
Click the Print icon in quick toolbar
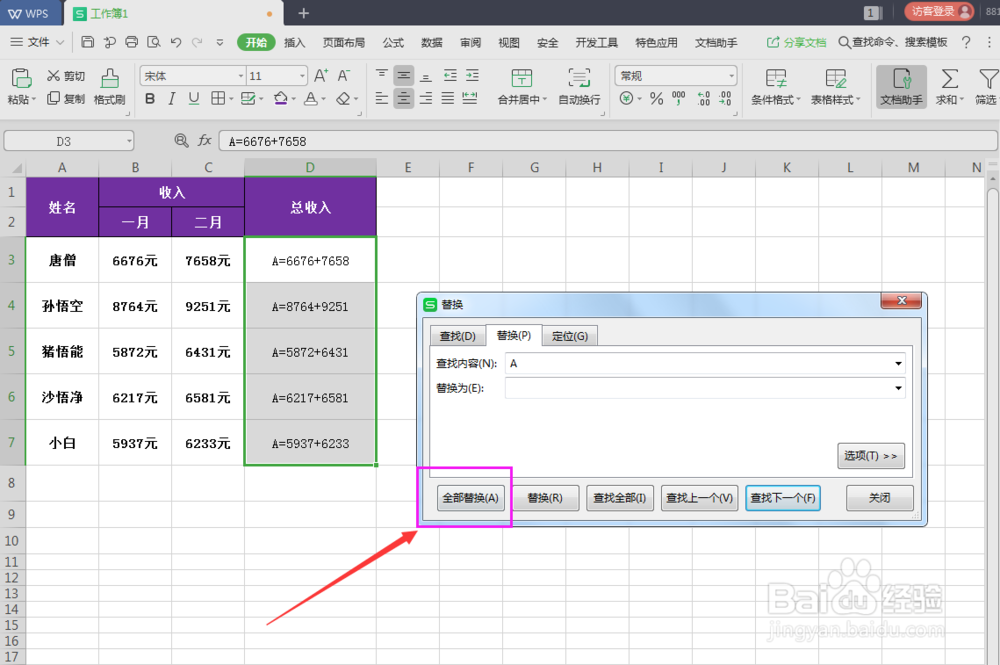131,42
